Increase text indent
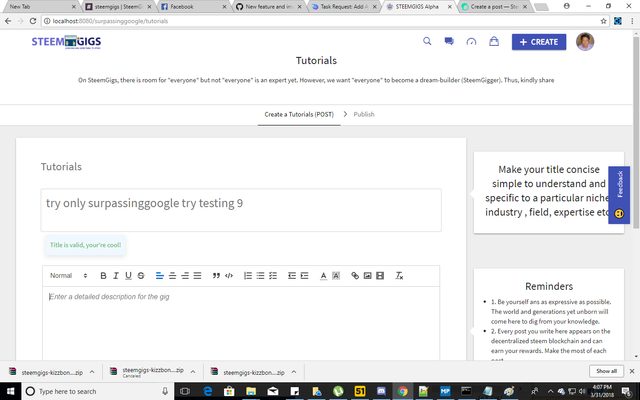 (304, 276)
